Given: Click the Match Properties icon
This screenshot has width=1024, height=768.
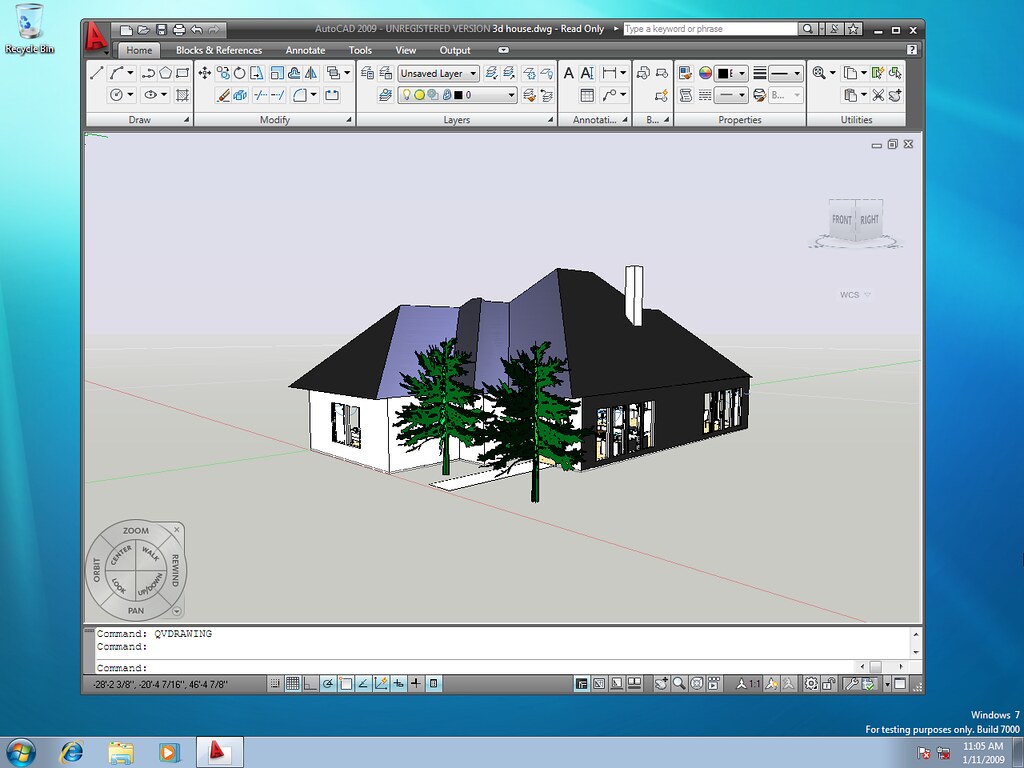Looking at the screenshot, I should [x=685, y=73].
